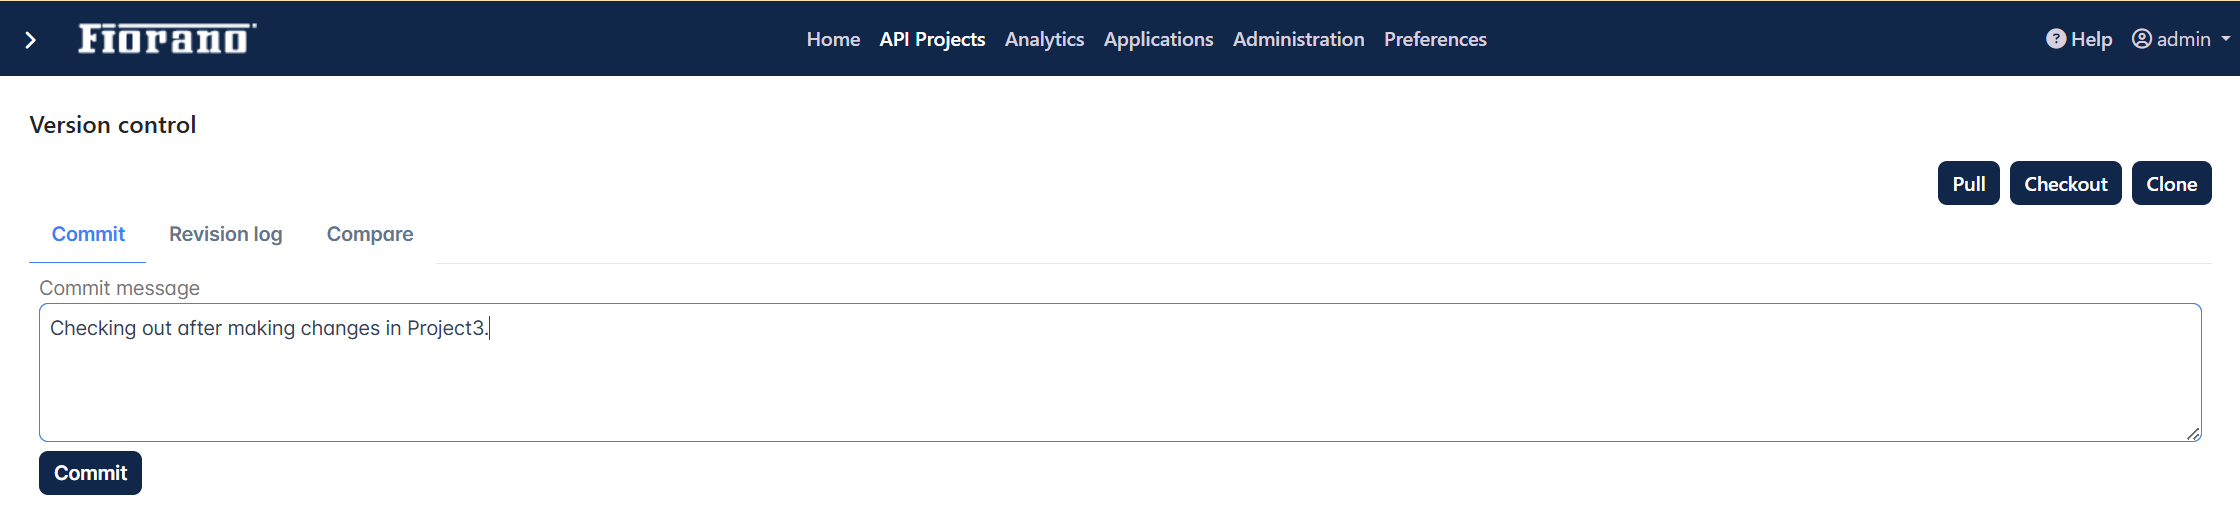
Task: Click the Pull button
Action: 1969,183
